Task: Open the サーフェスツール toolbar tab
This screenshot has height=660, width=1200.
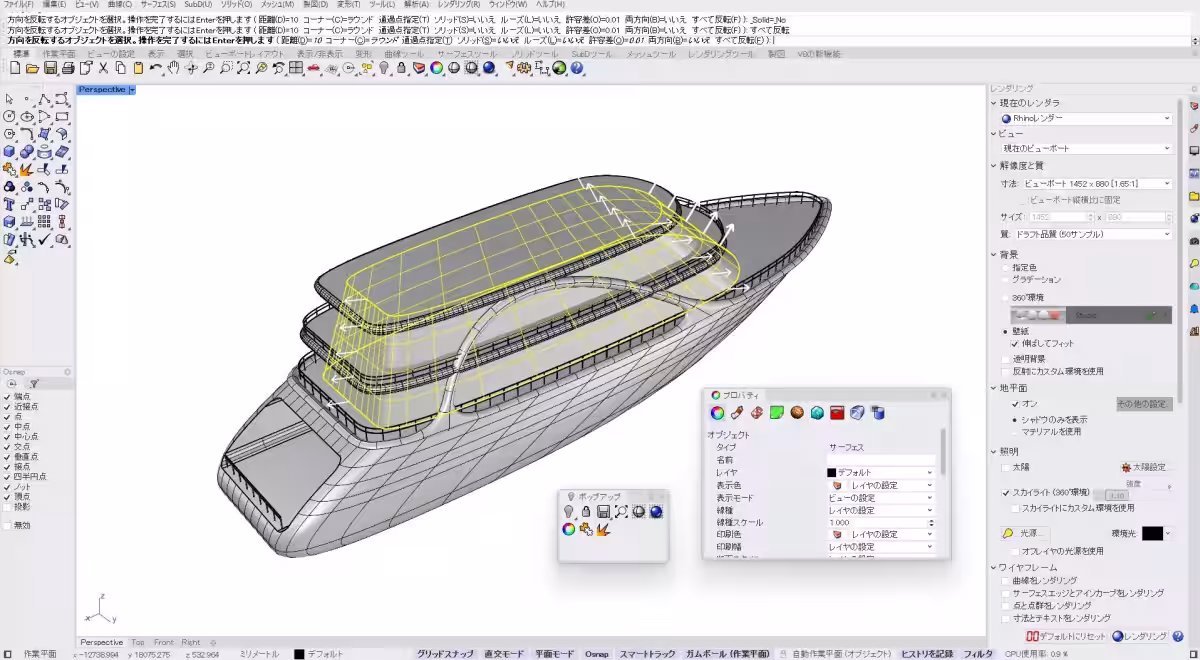Action: [x=466, y=54]
